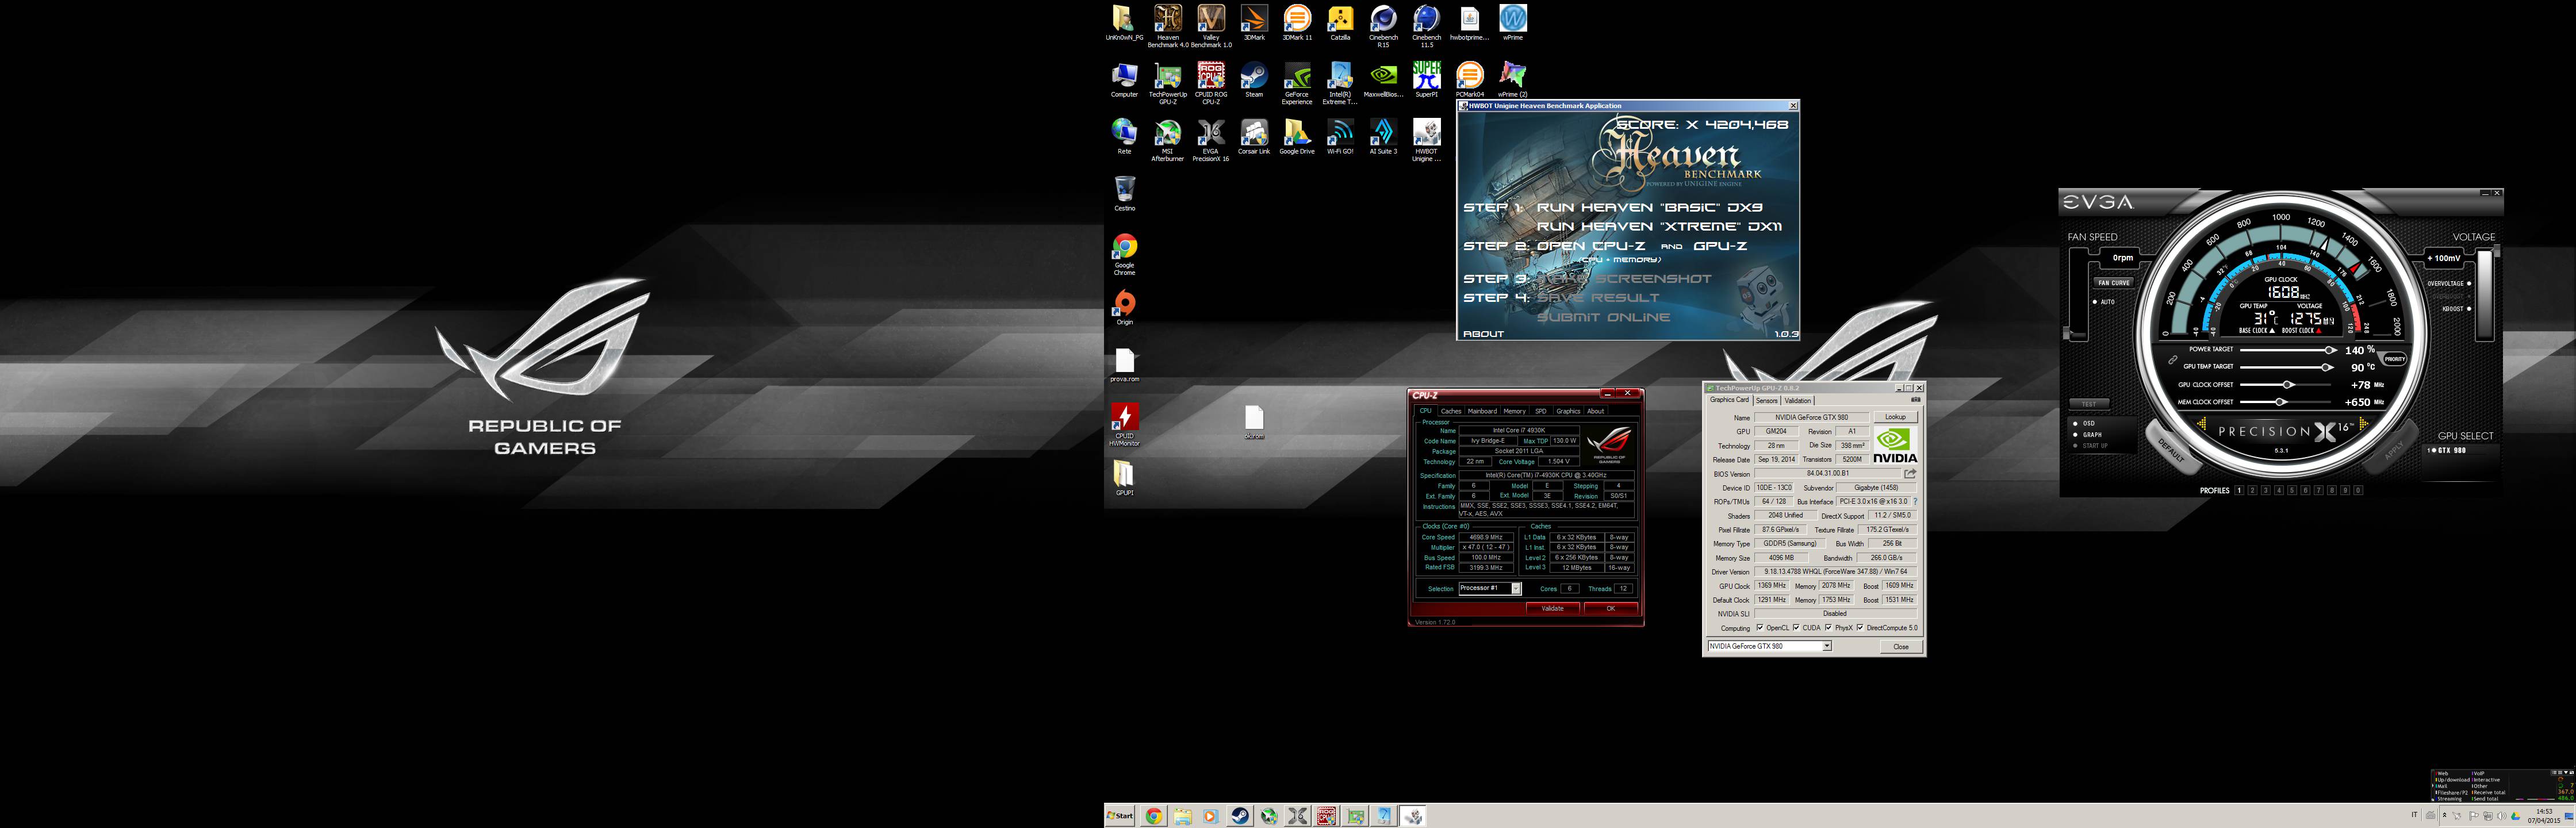Select MSI Afterburner desktop shortcut
2576x828 pixels.
click(1168, 140)
